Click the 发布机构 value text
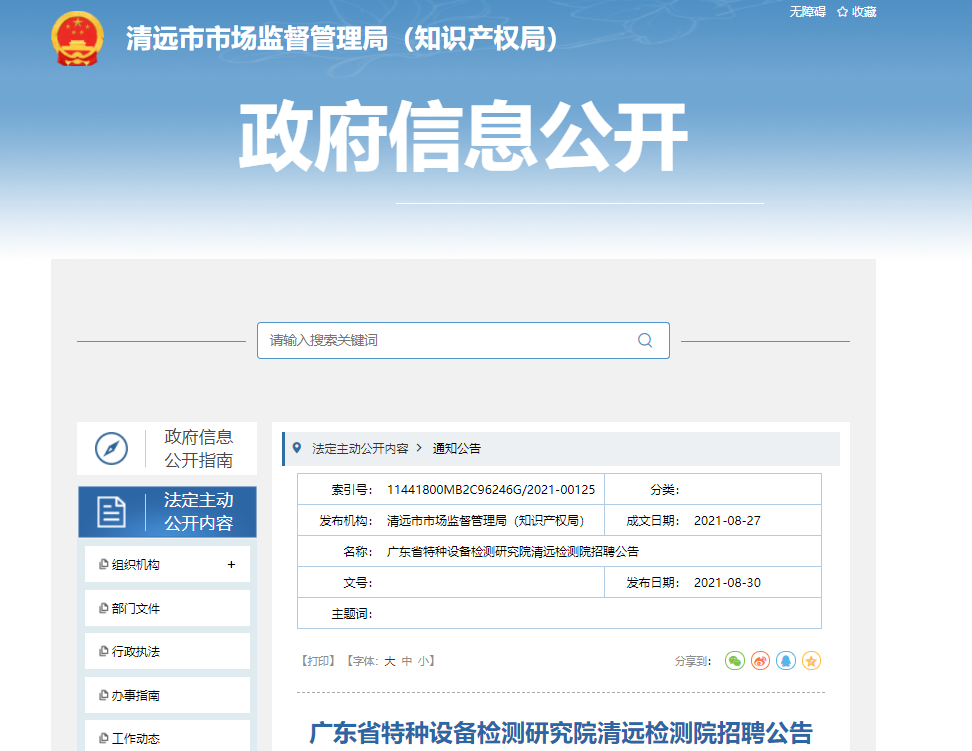This screenshot has width=972, height=751. tap(485, 520)
